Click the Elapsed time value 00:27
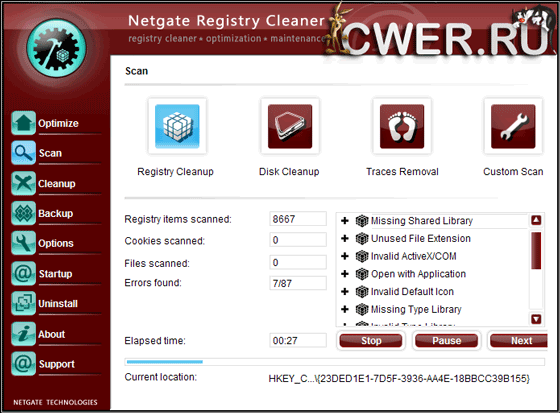Viewport: 560px width, 413px height. tap(298, 340)
